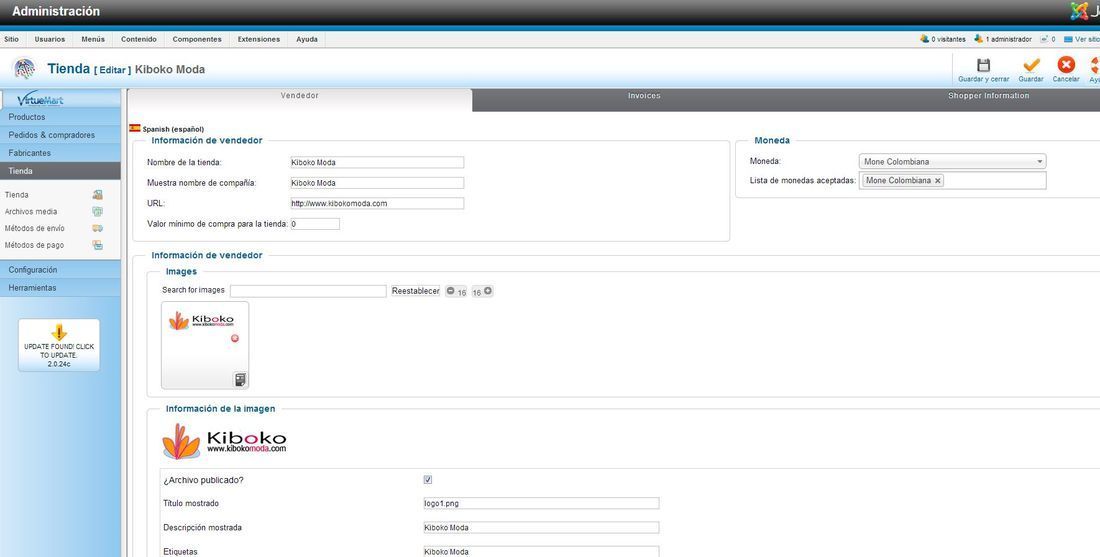Click the Spanish flag language icon
Screen dimensions: 1100x557
click(135, 128)
